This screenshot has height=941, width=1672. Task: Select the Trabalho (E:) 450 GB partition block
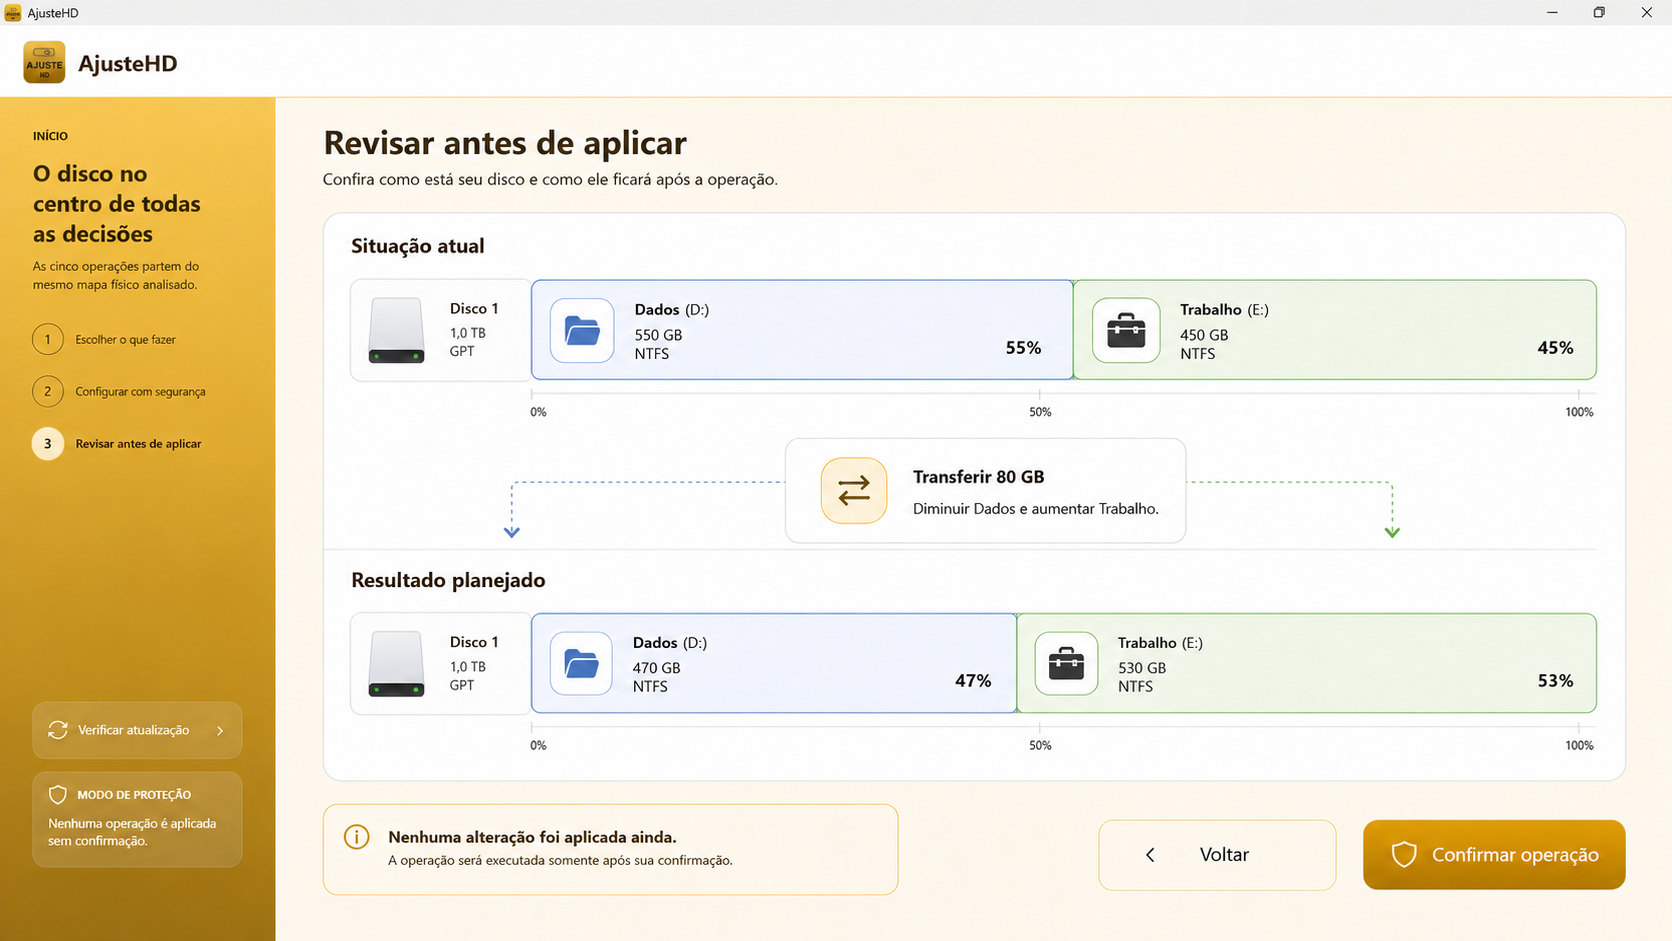click(1335, 330)
